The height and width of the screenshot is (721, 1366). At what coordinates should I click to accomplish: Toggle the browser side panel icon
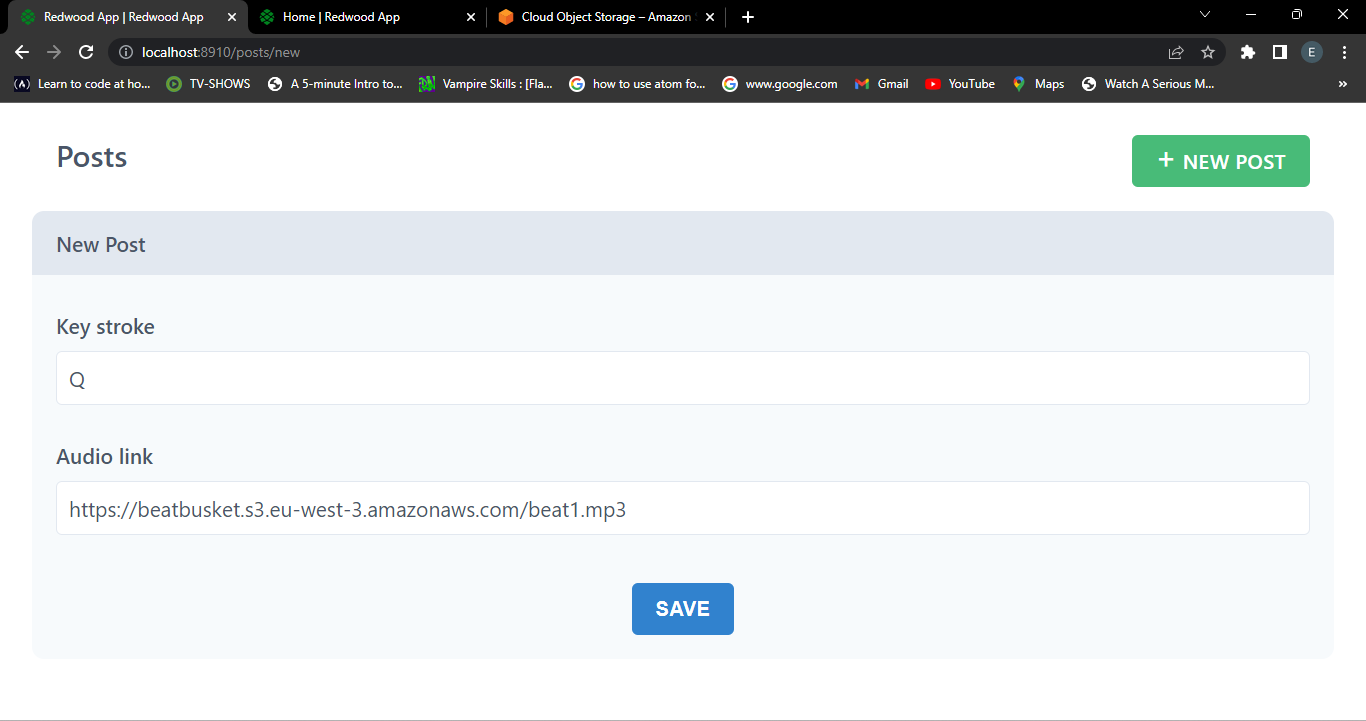[x=1279, y=52]
